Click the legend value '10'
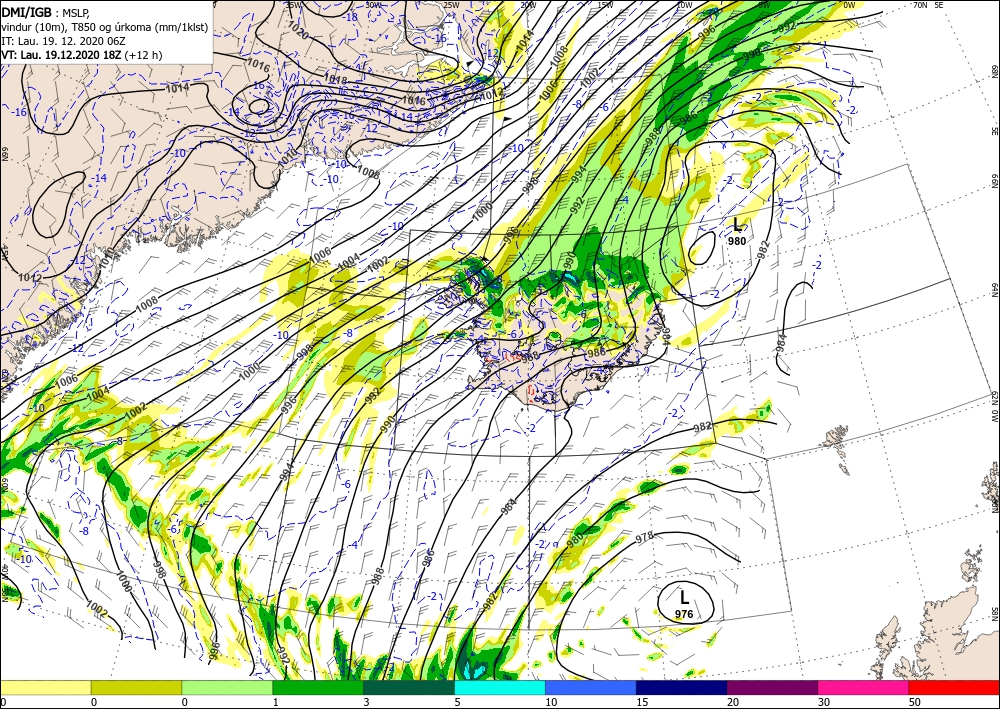 click(550, 702)
